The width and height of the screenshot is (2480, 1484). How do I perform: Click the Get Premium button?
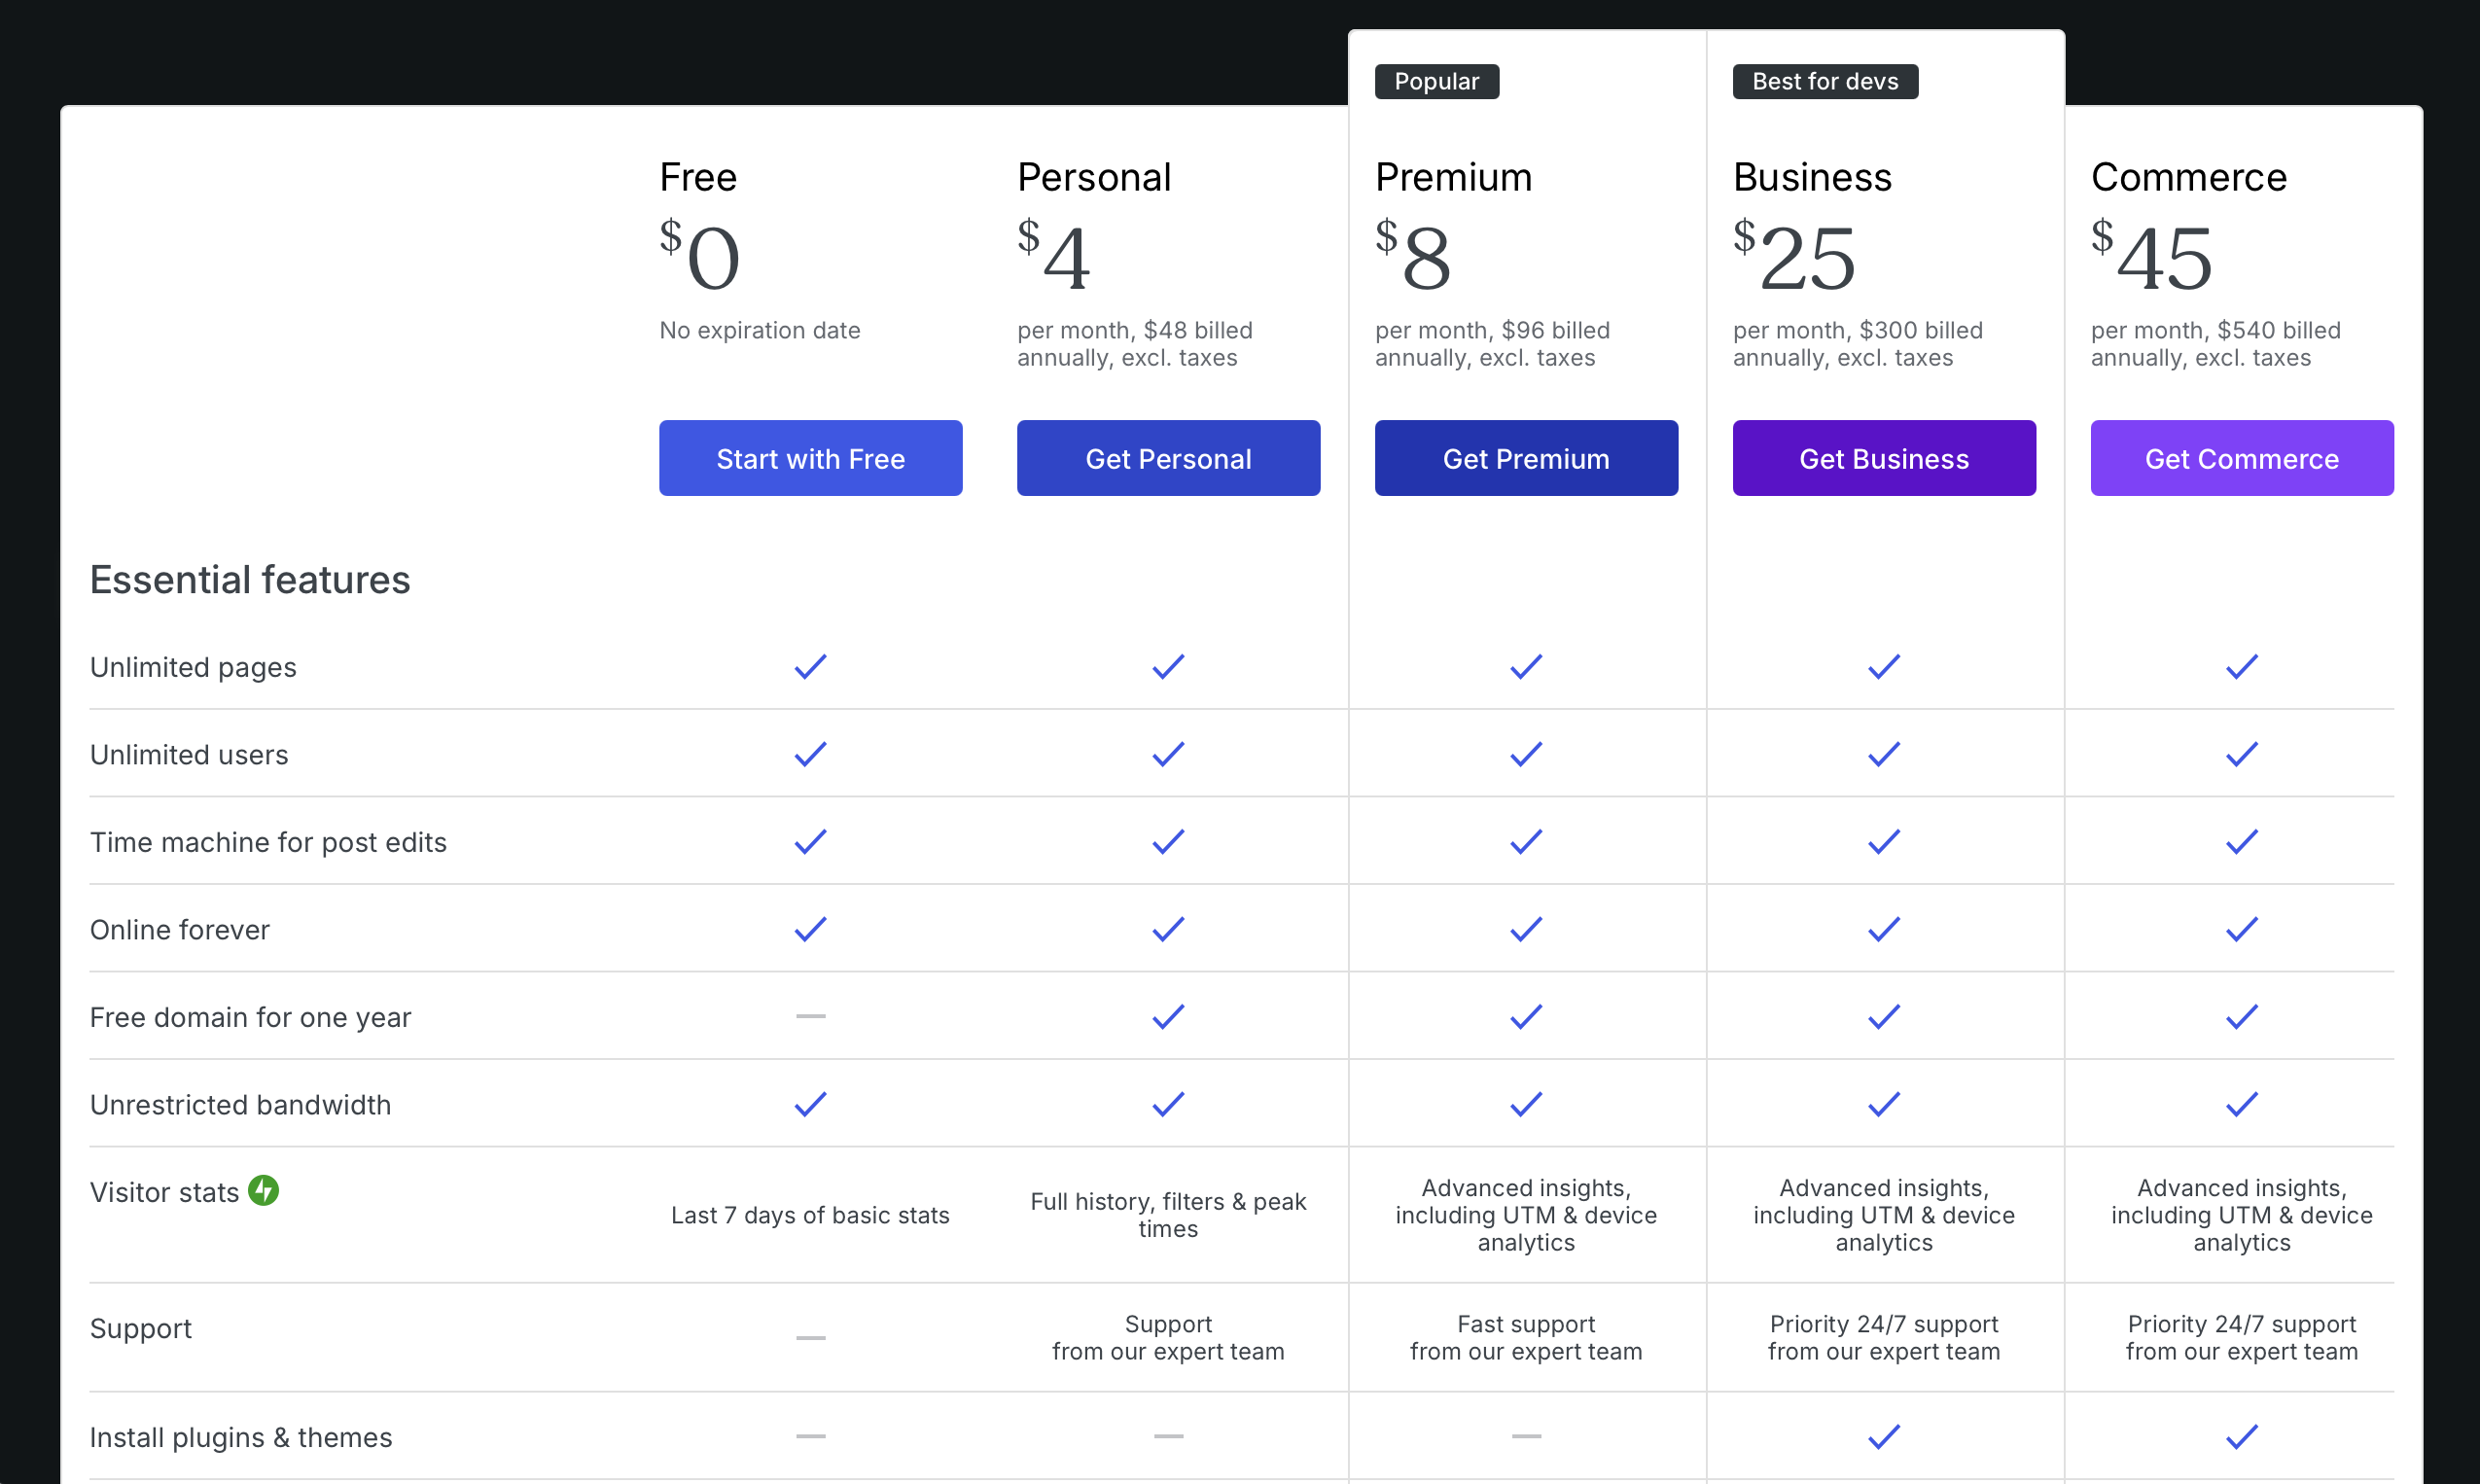click(1525, 458)
